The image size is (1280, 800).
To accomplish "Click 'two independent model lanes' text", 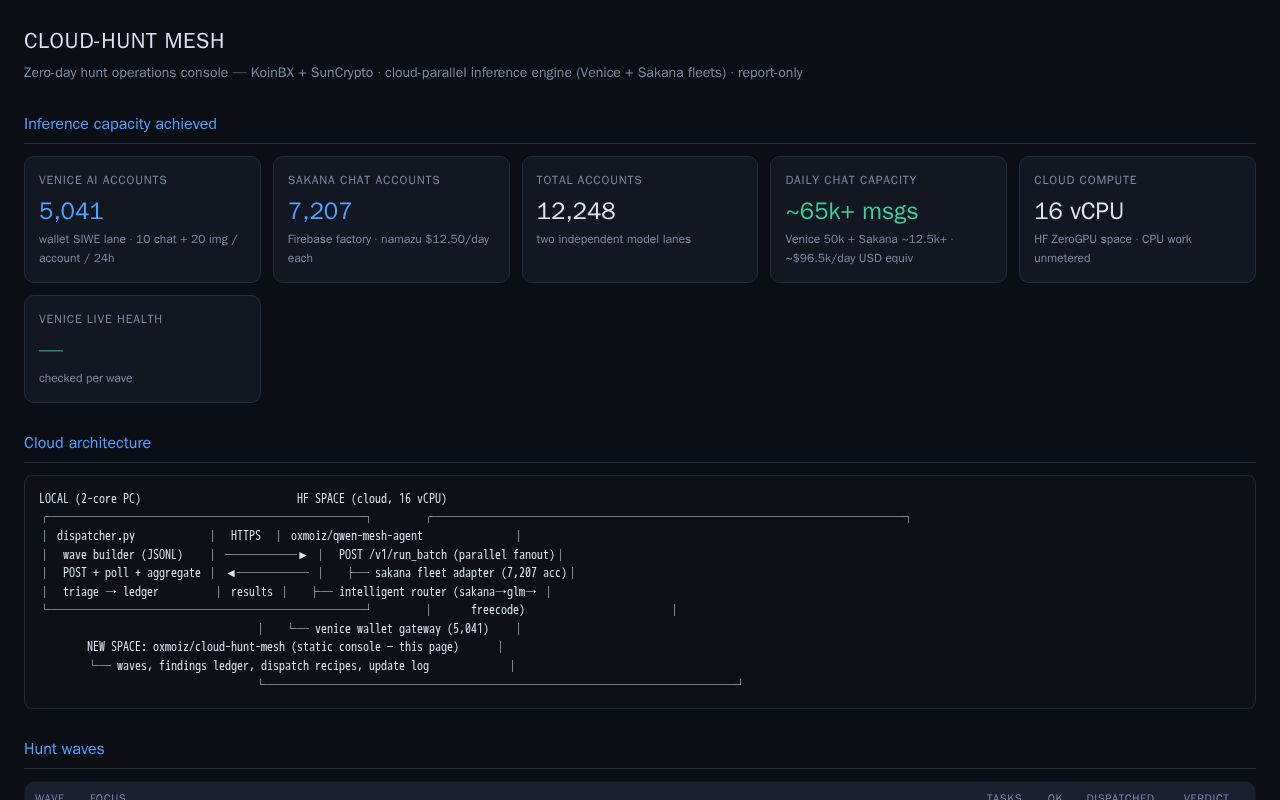I will [x=614, y=239].
